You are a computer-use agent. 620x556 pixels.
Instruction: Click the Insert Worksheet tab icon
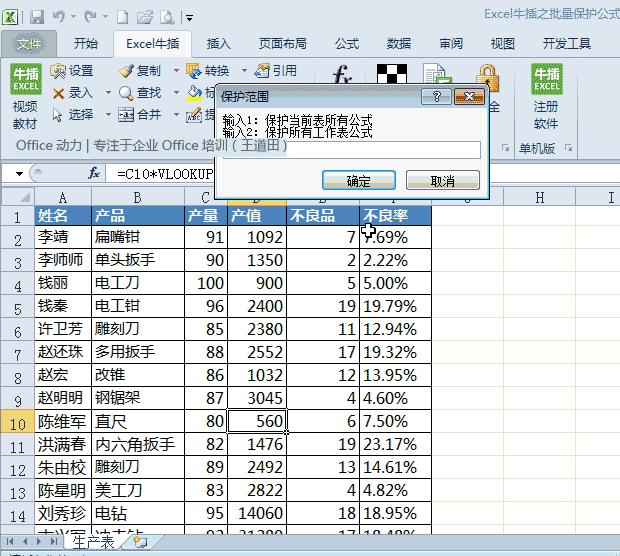point(140,542)
